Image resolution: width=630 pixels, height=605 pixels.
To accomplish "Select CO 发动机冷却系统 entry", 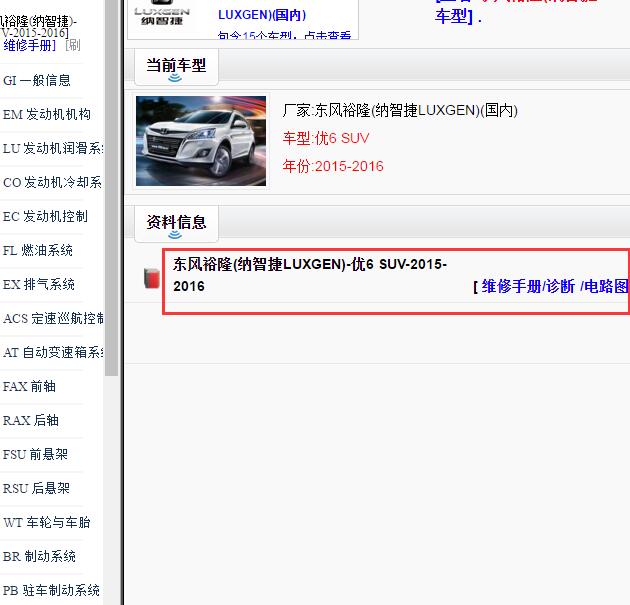I will 52,182.
